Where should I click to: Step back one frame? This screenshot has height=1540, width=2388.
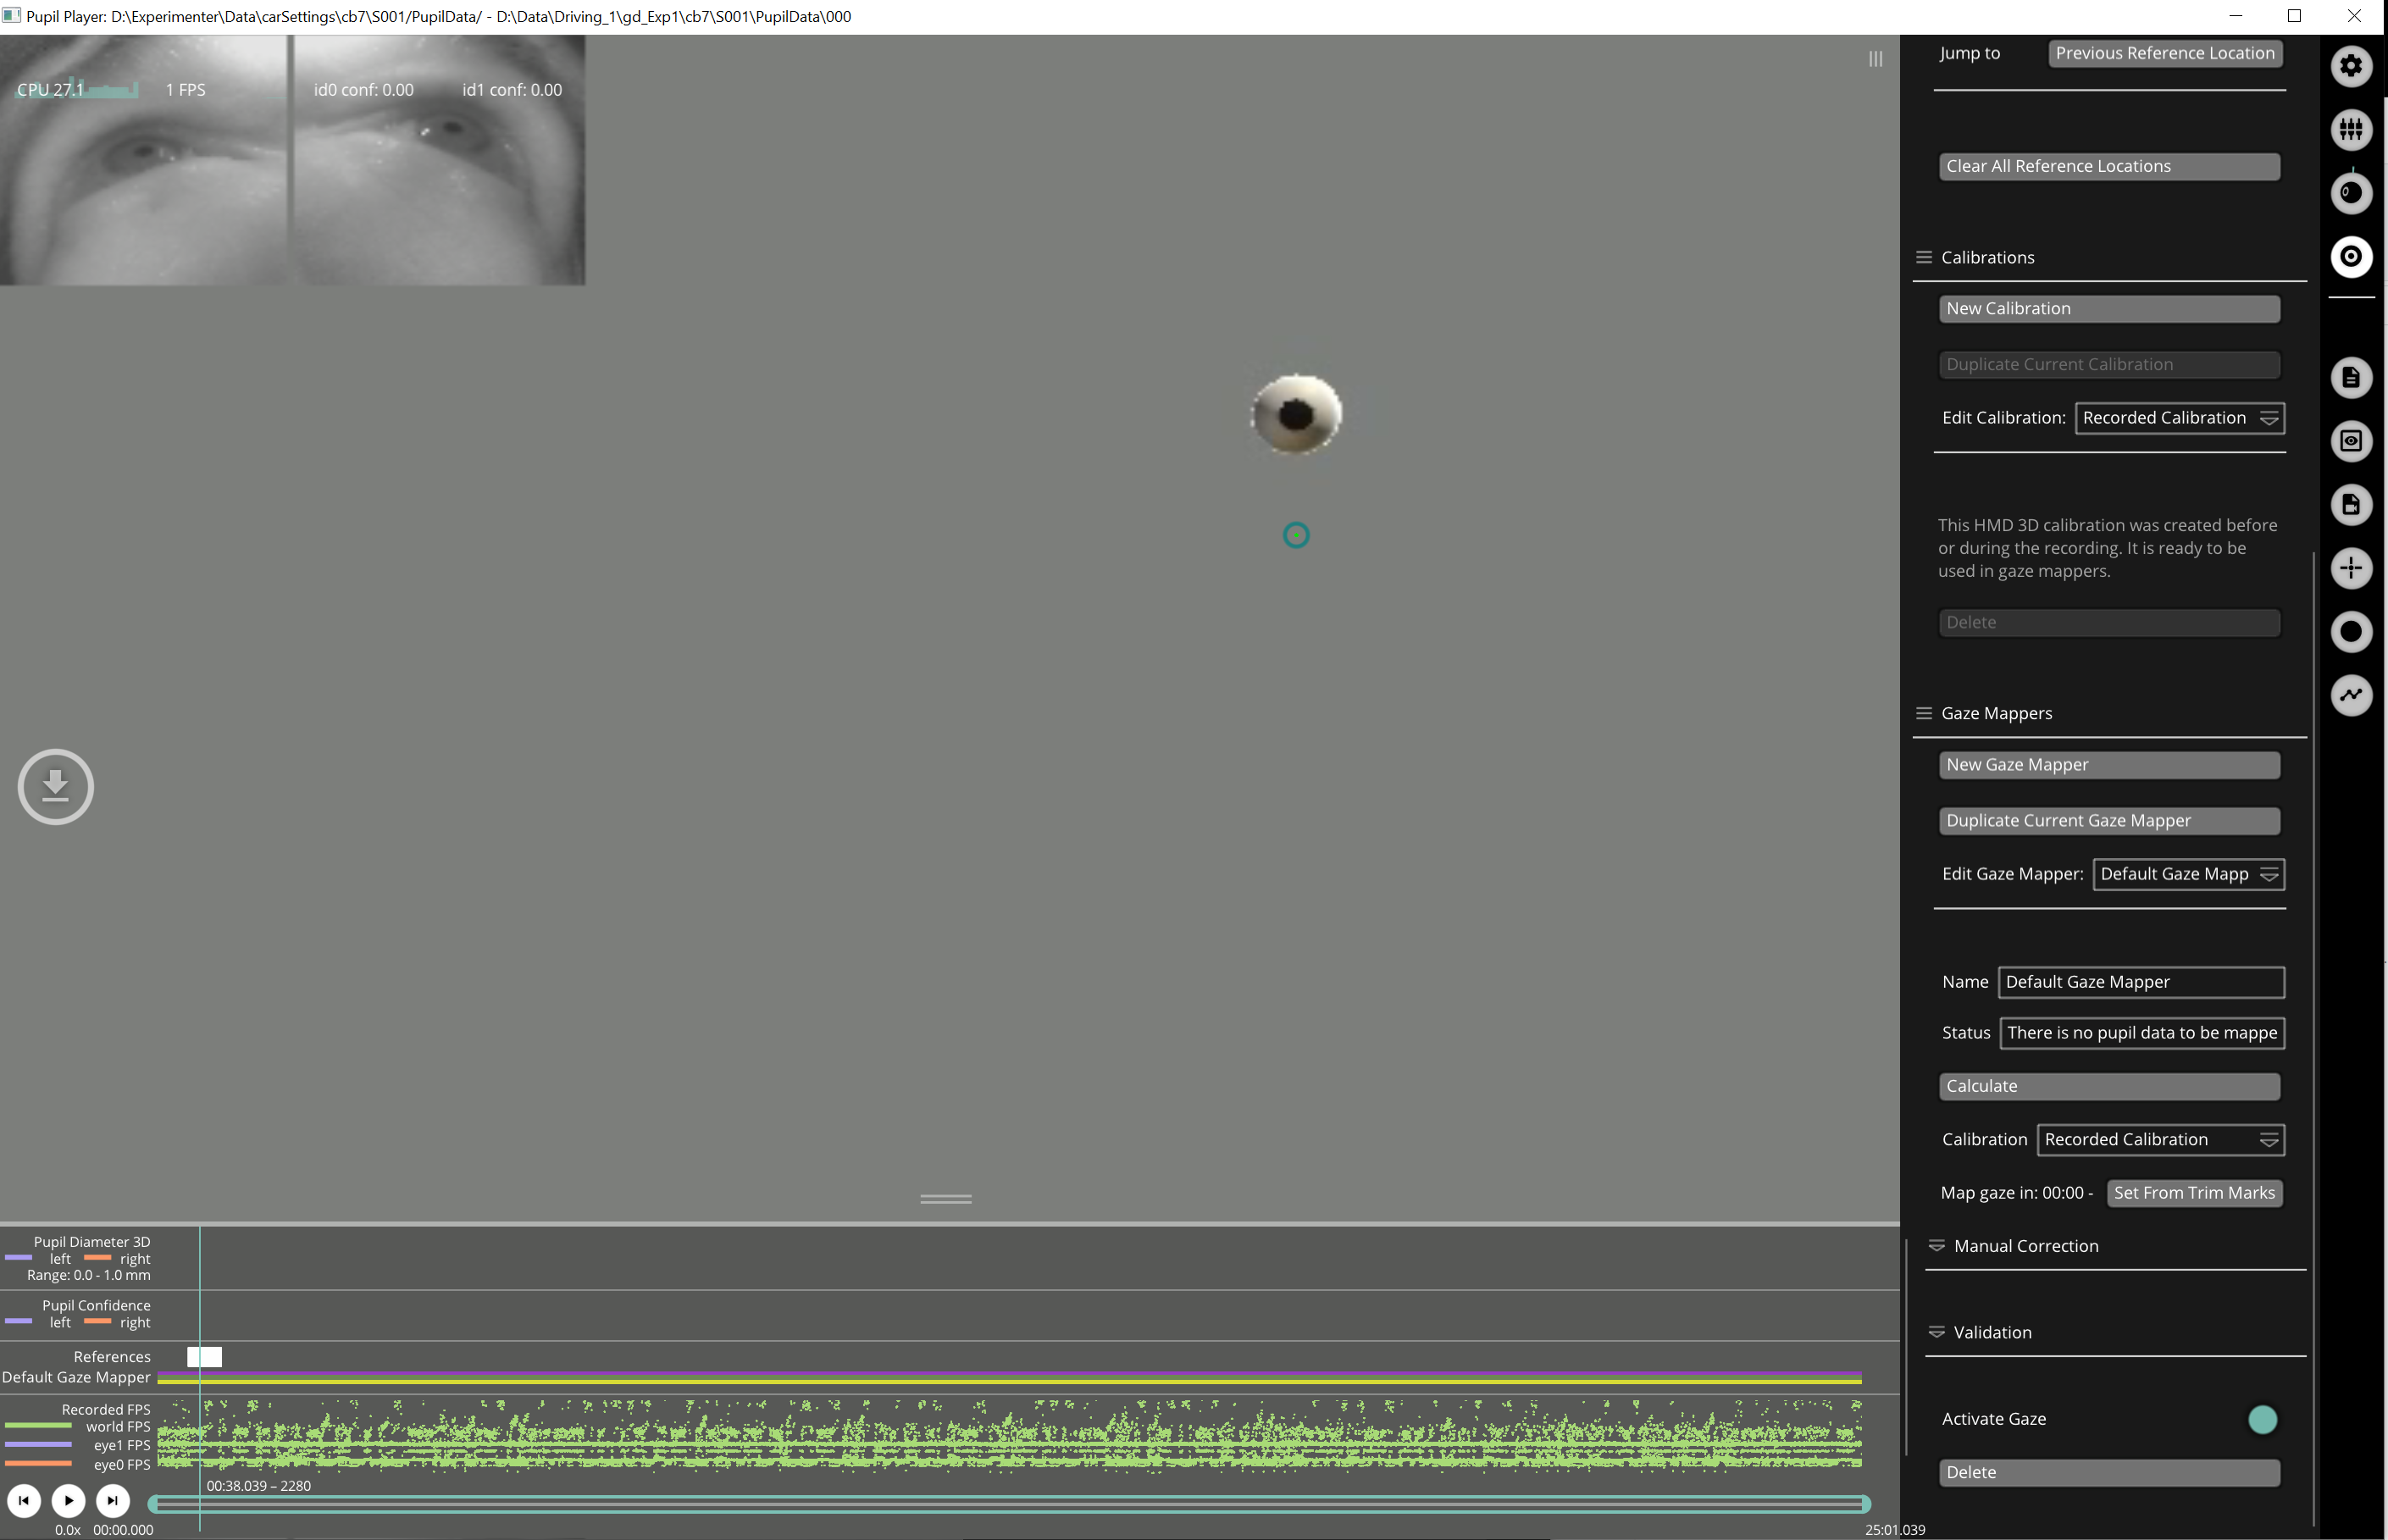coord(24,1500)
